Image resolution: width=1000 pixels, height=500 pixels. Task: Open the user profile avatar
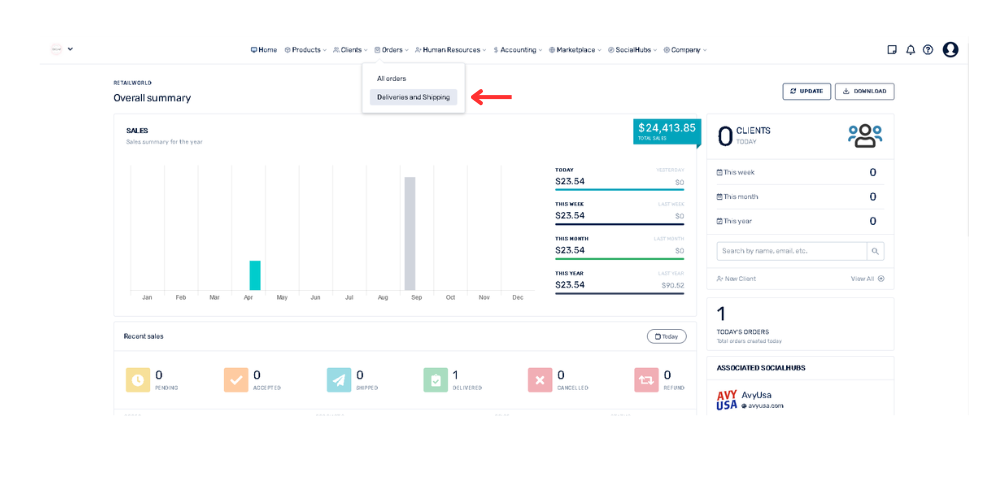950,50
